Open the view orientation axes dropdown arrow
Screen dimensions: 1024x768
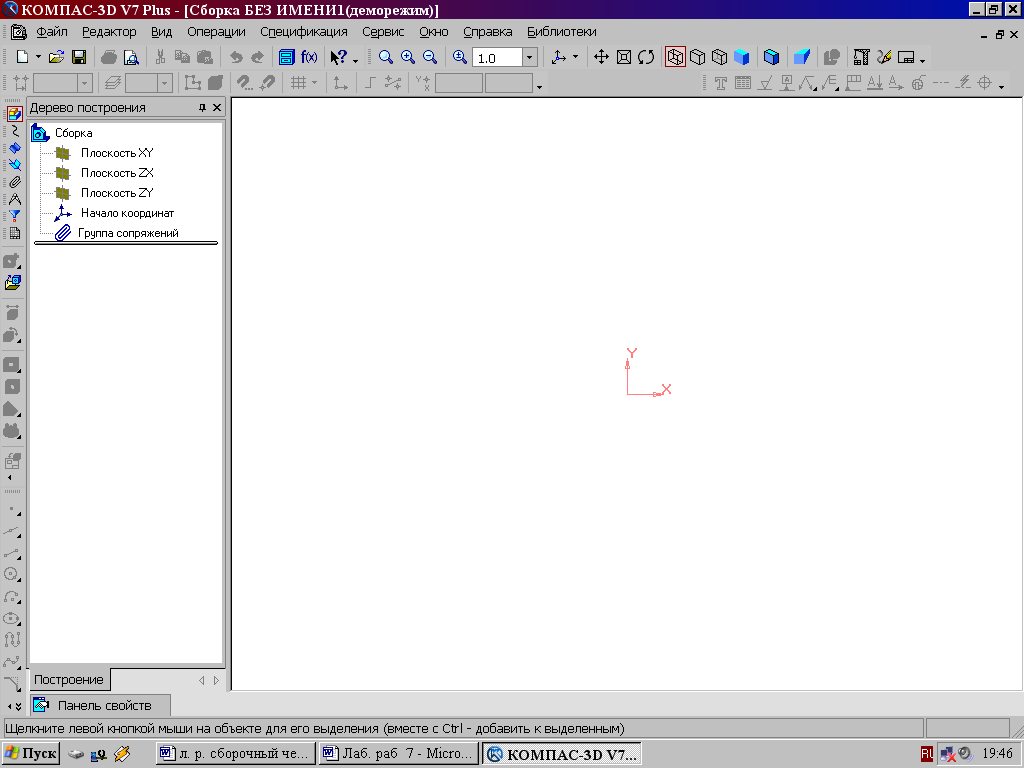coord(575,57)
